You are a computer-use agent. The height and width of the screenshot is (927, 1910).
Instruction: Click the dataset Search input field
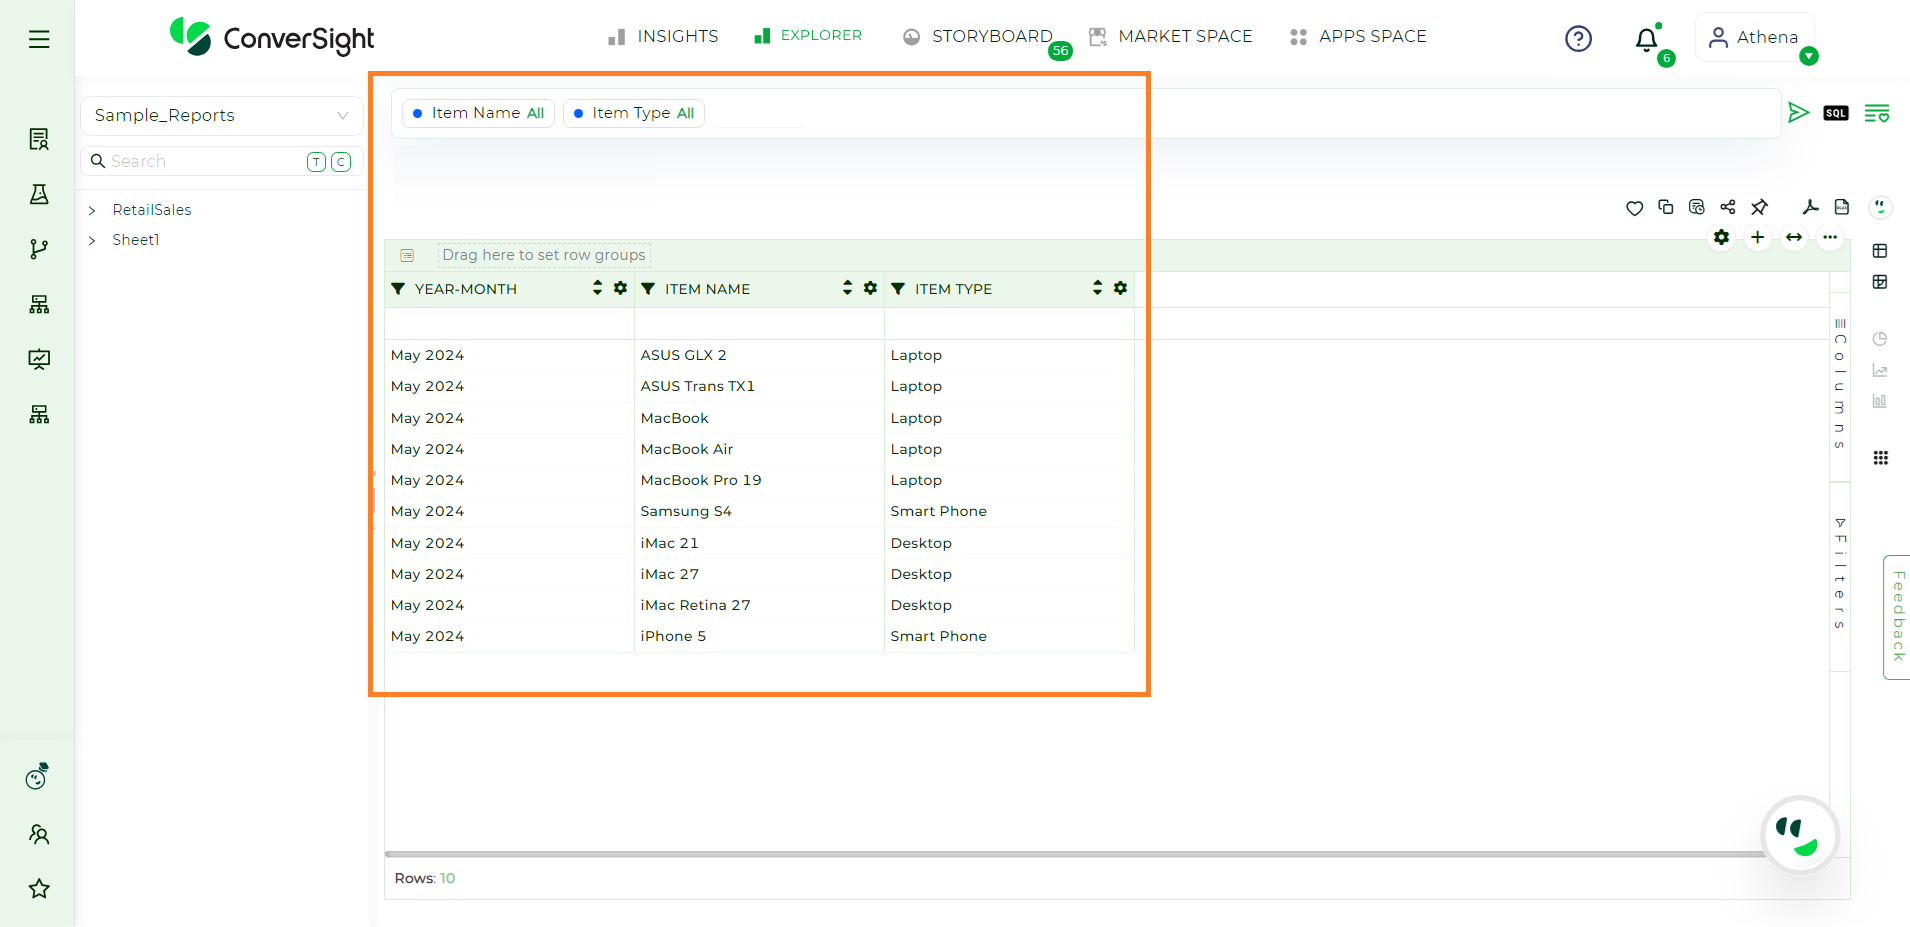point(200,162)
